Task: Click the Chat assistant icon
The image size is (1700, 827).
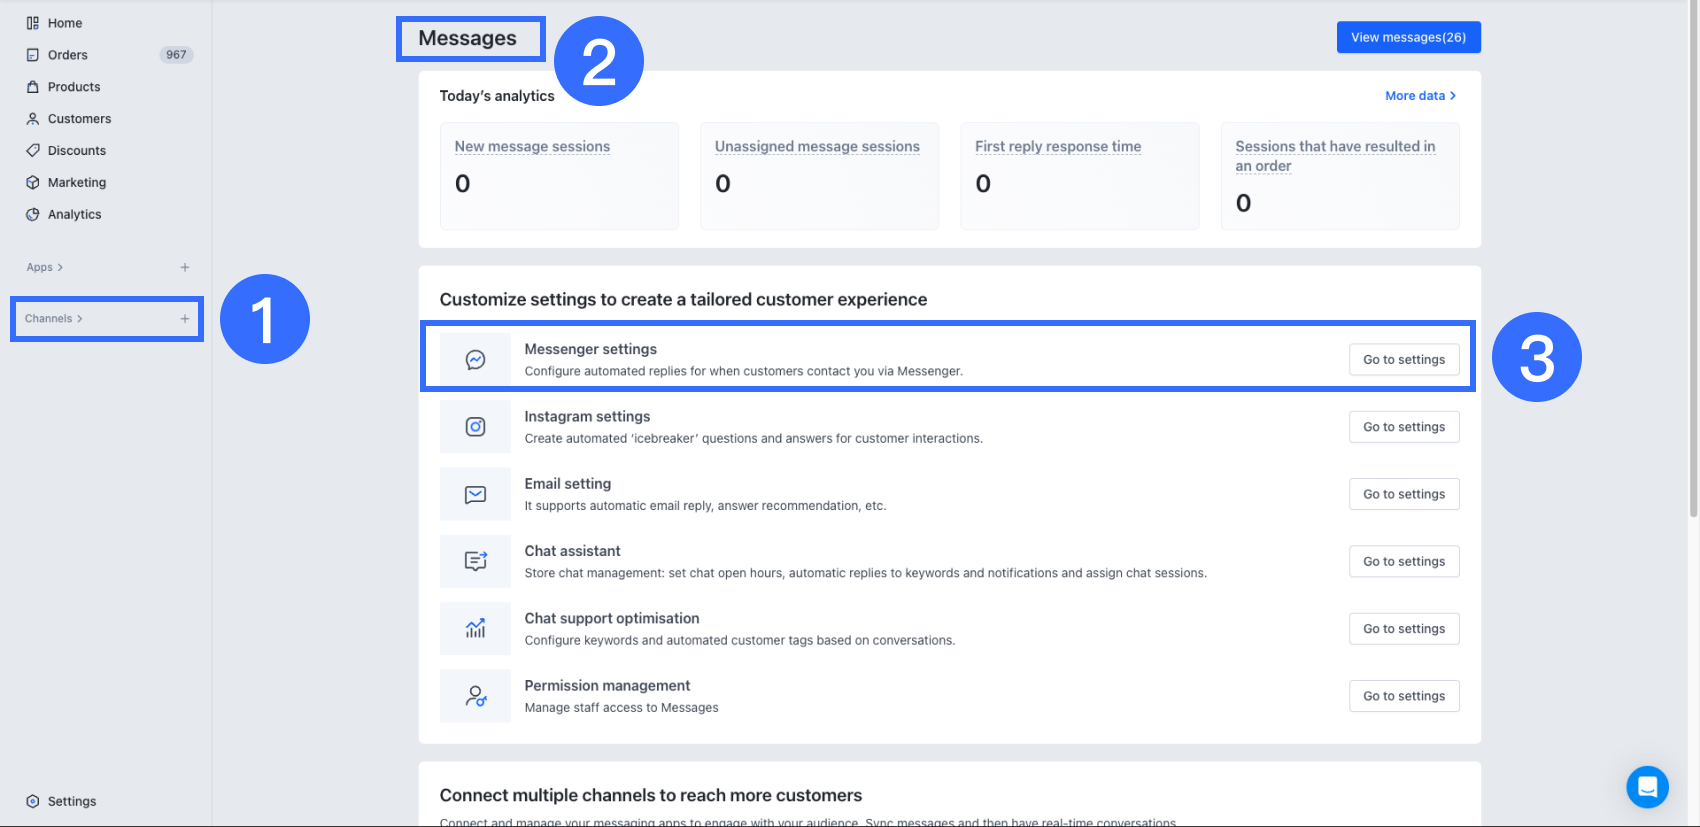Action: click(x=475, y=561)
